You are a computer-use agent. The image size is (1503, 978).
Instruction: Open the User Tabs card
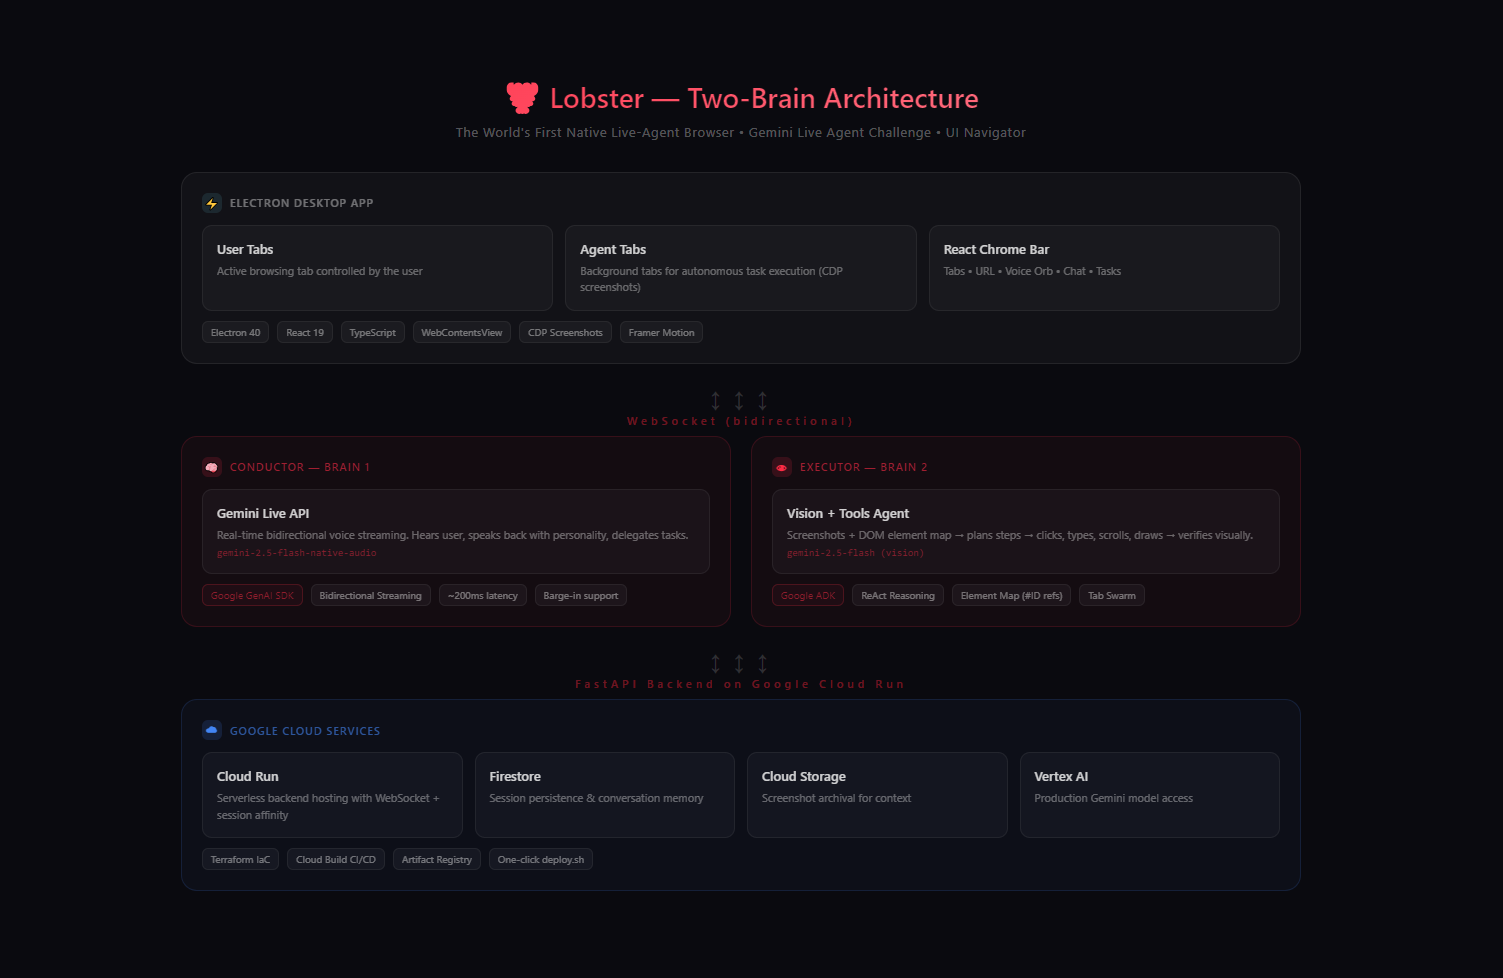click(377, 268)
